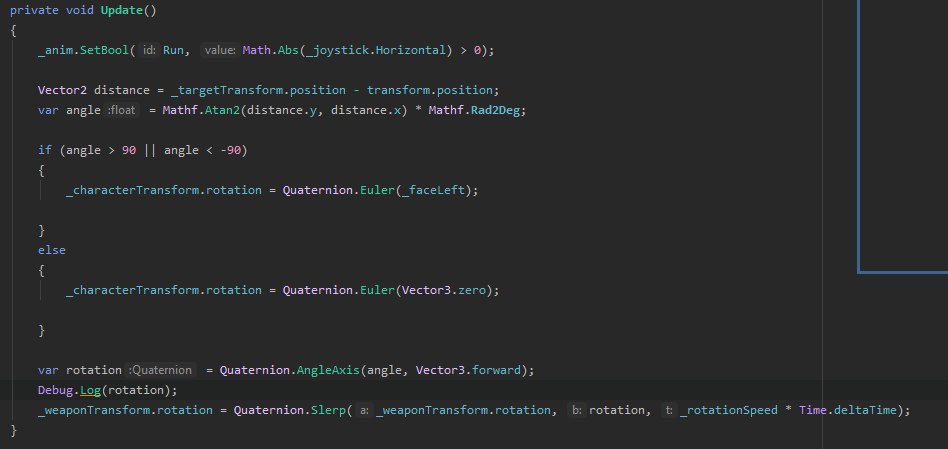This screenshot has width=948, height=449.
Task: Click Euler call taking _faceLeft
Action: tap(377, 190)
